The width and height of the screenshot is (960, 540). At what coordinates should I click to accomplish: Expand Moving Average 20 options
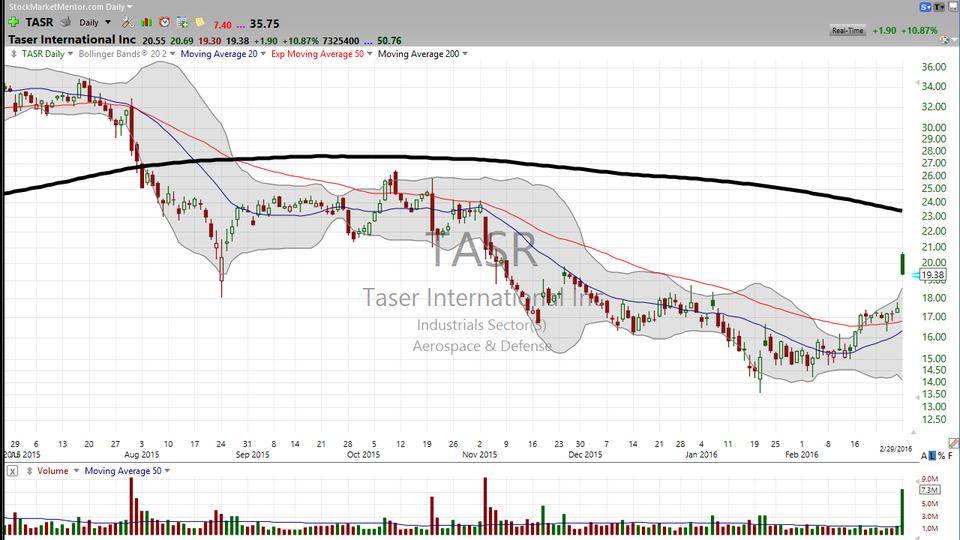point(263,54)
